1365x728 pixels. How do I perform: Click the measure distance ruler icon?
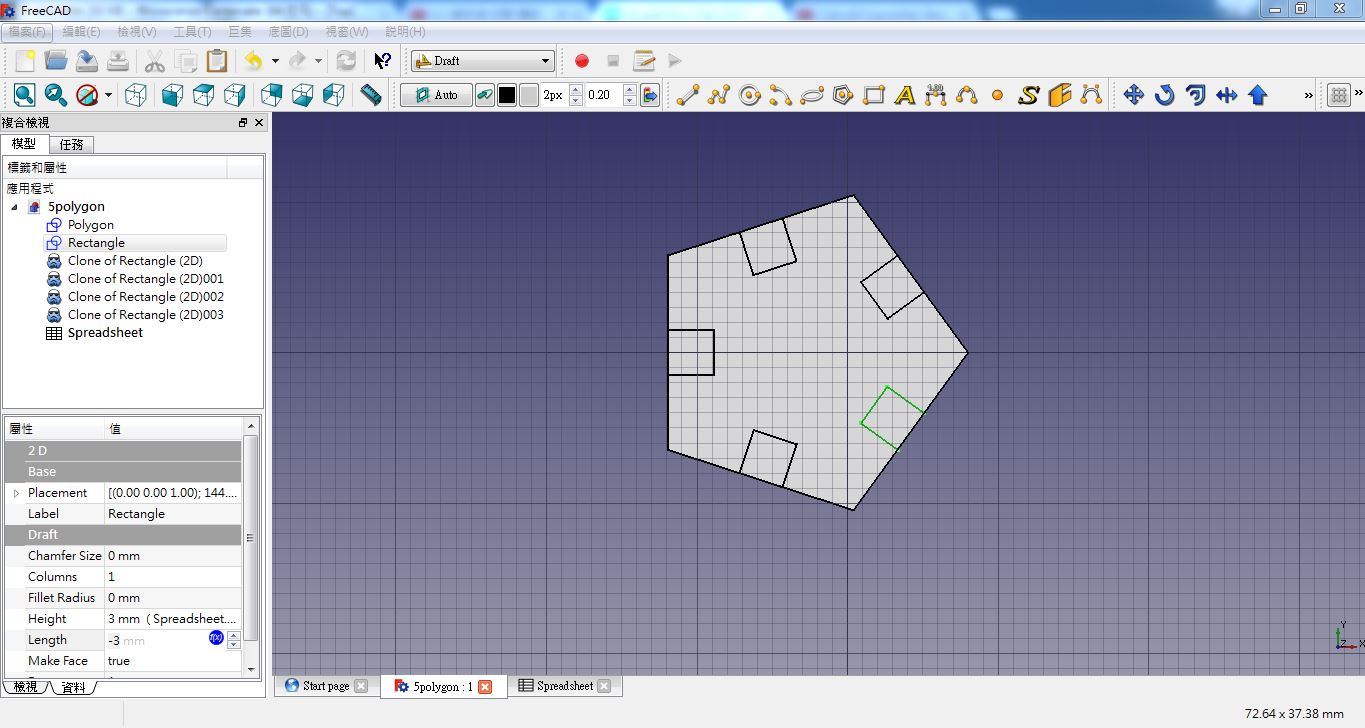point(371,95)
